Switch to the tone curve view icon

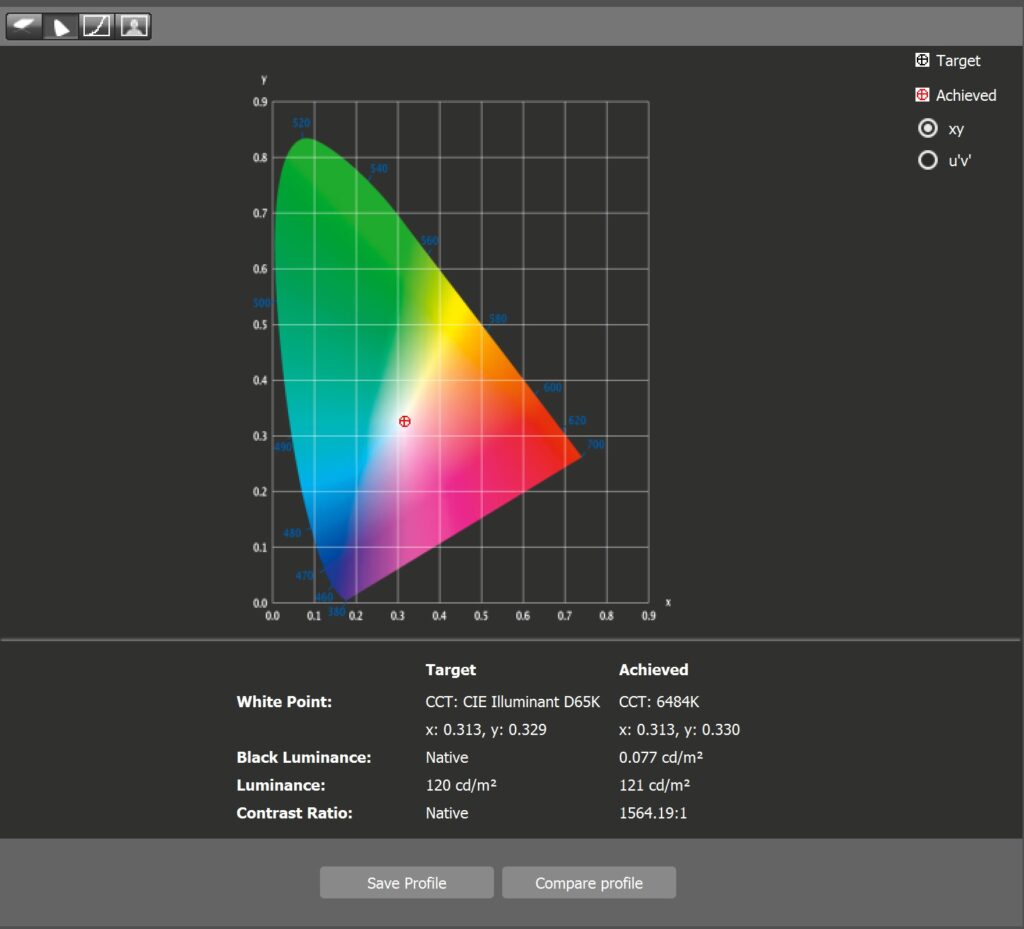point(97,26)
